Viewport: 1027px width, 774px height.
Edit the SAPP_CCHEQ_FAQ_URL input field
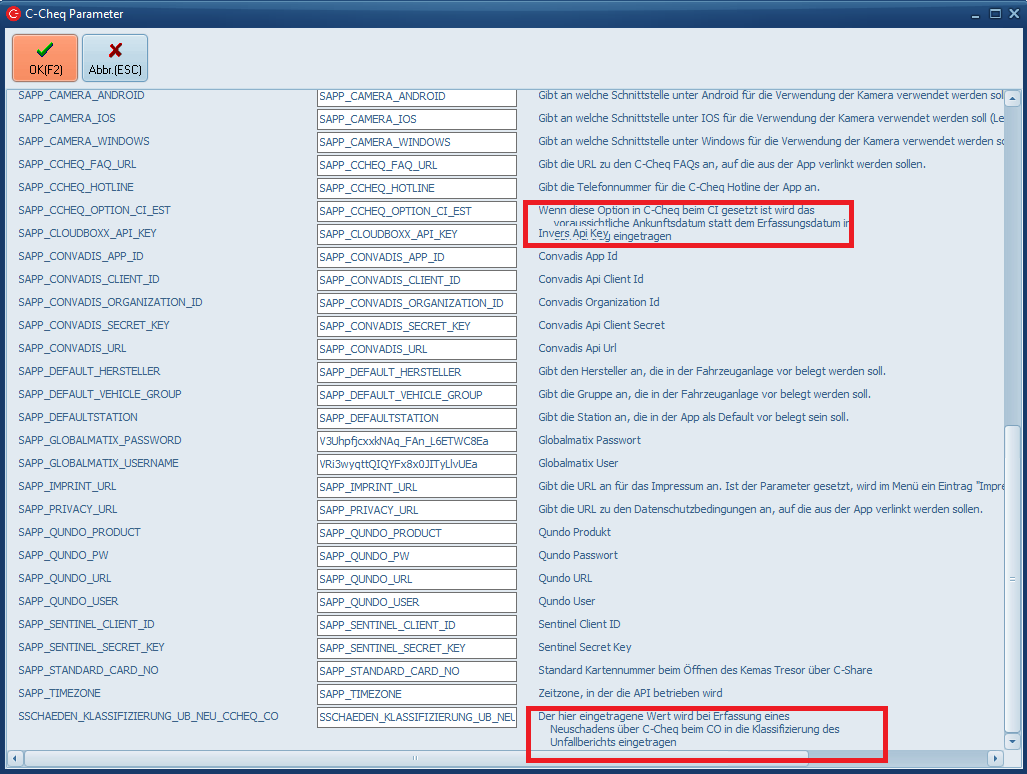416,165
